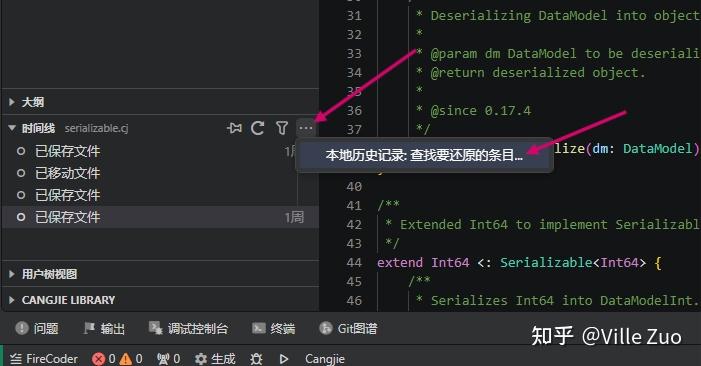Click the debug bug icon in status bar

tap(257, 358)
